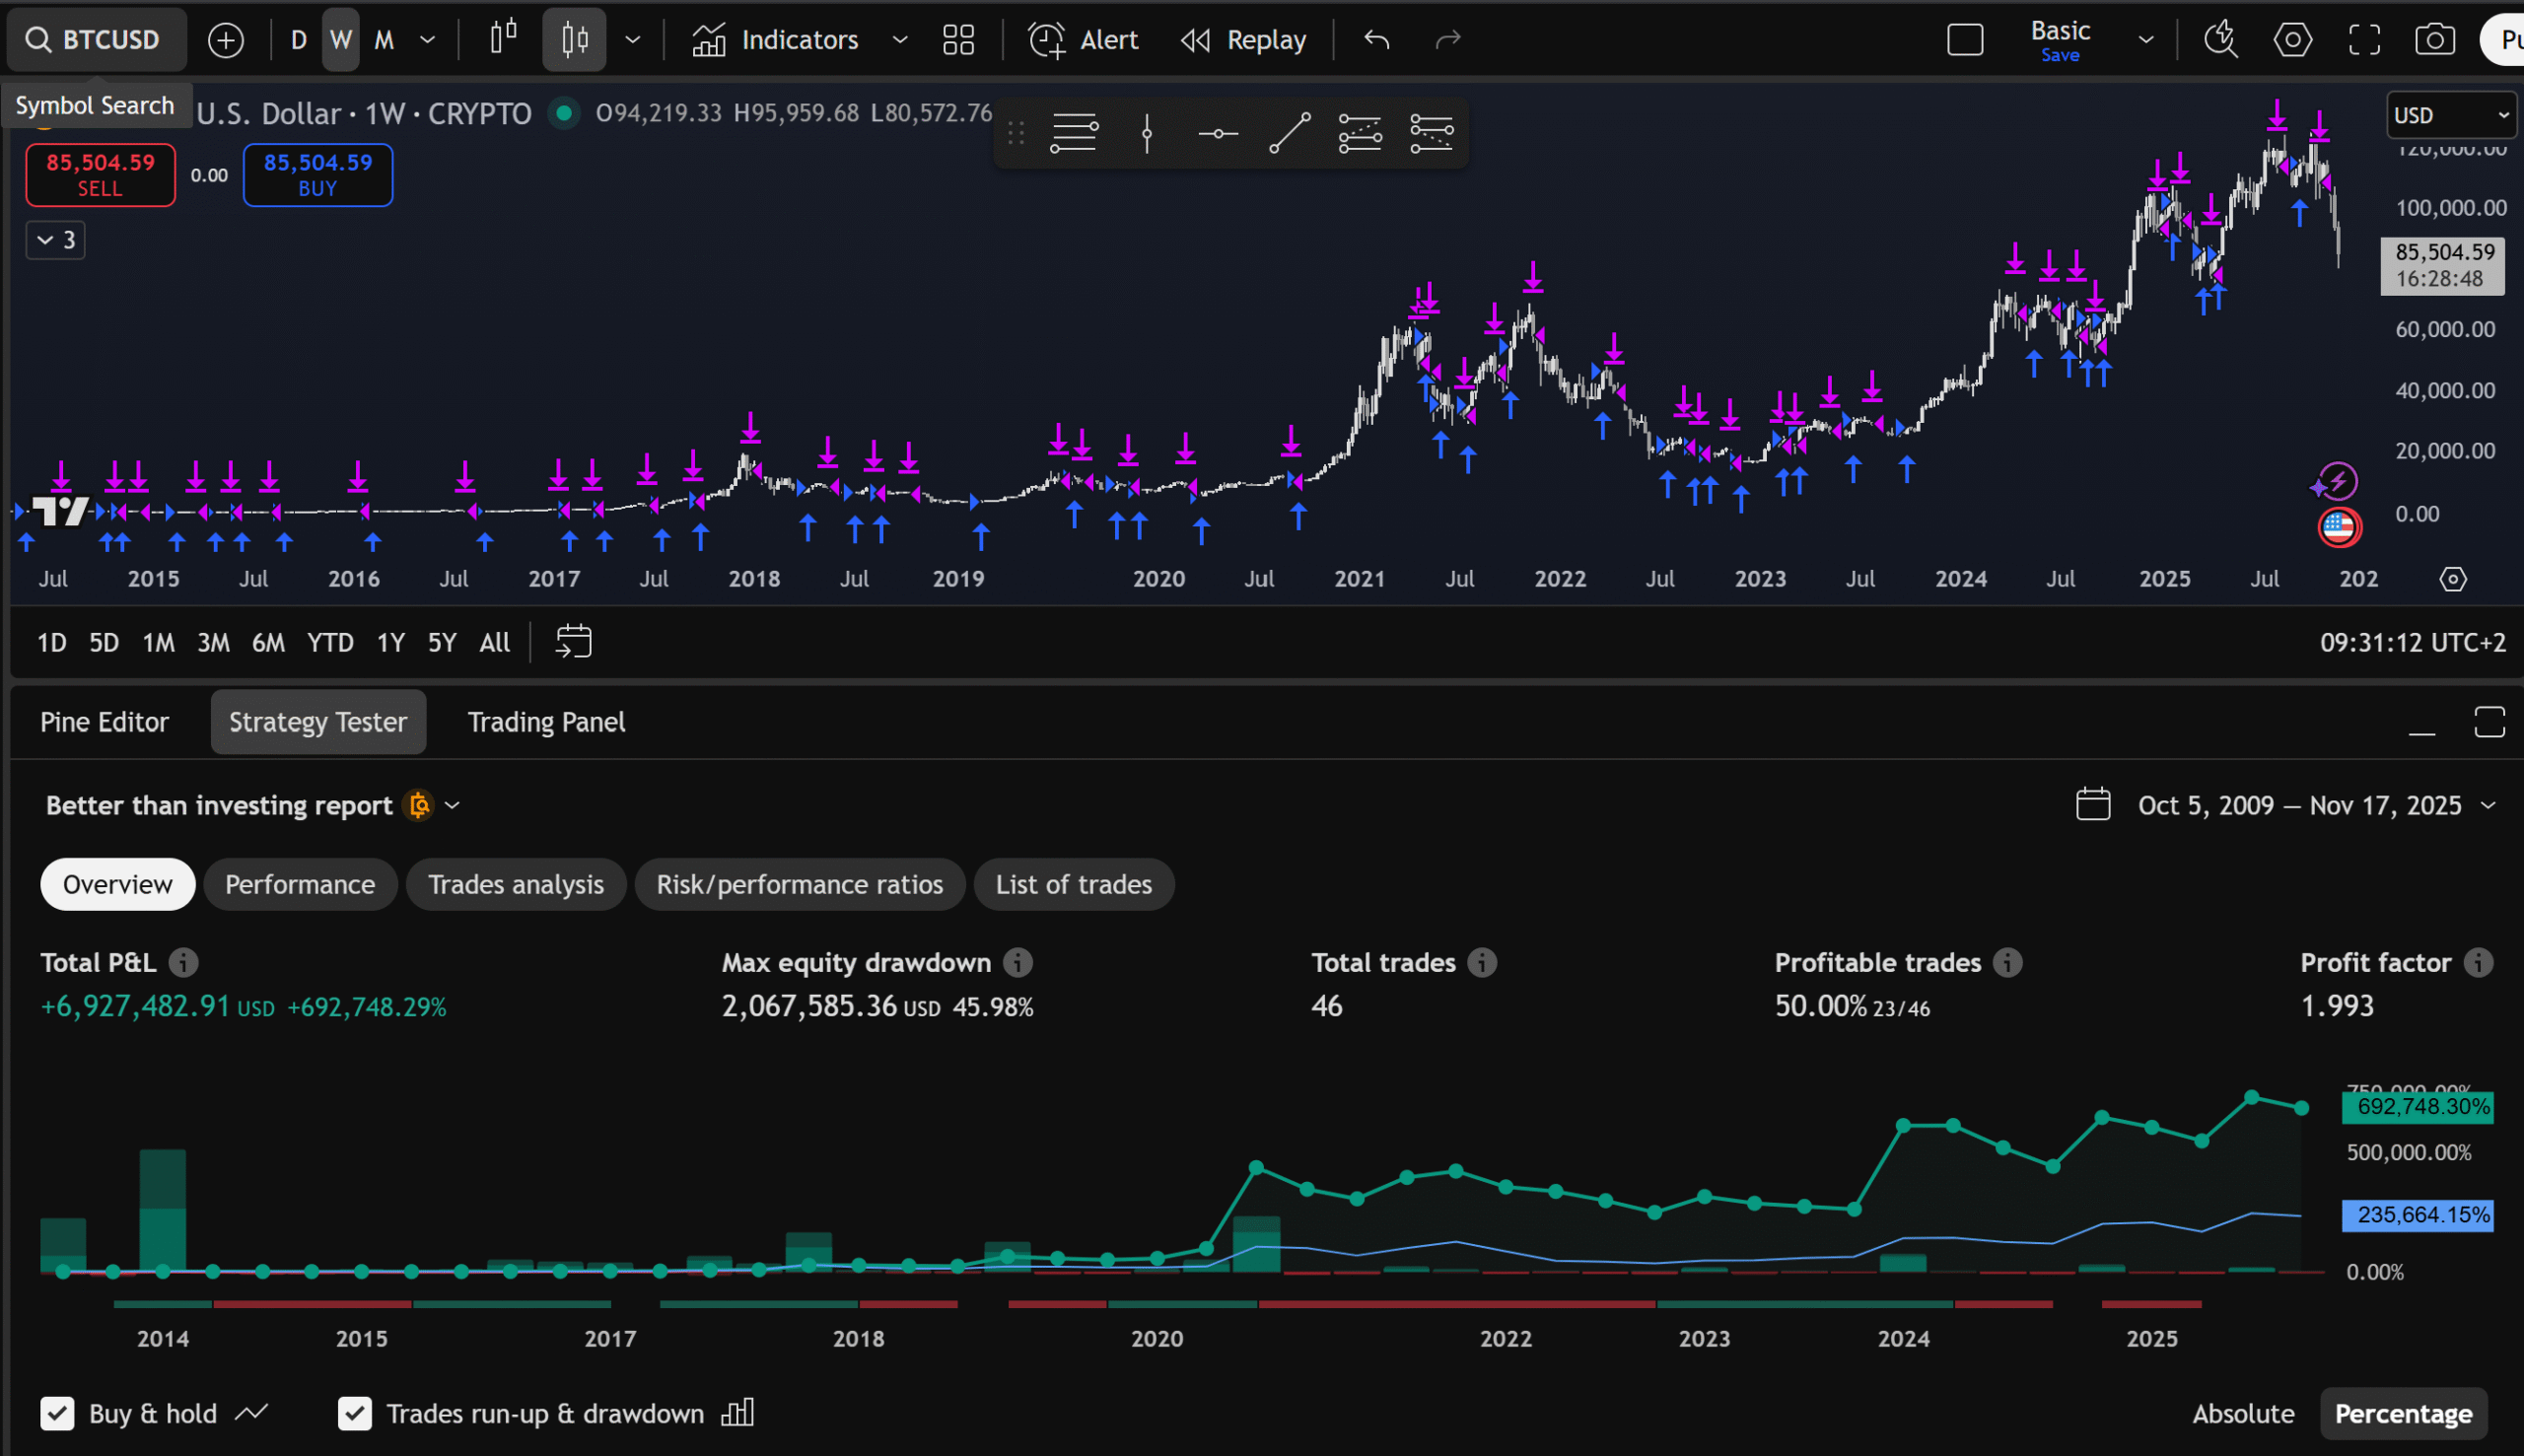Toggle Trades run-up & drawdown

point(355,1413)
